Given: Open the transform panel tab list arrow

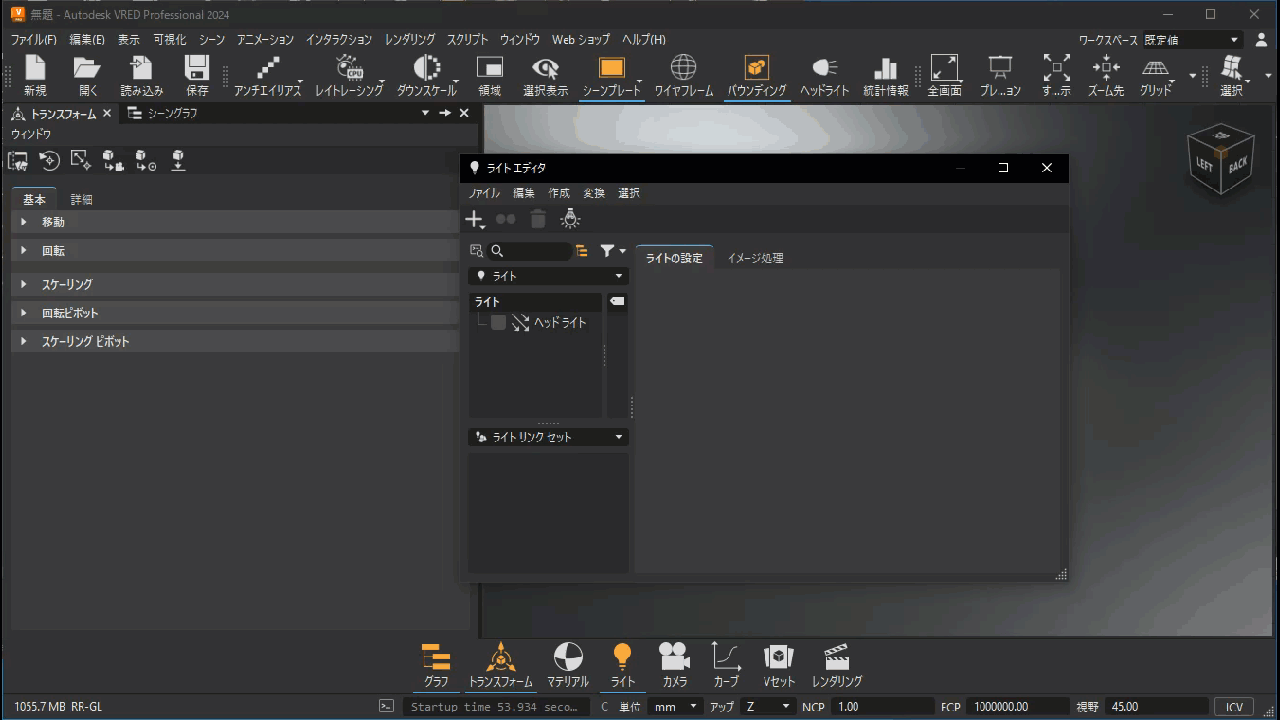Looking at the screenshot, I should [x=426, y=113].
